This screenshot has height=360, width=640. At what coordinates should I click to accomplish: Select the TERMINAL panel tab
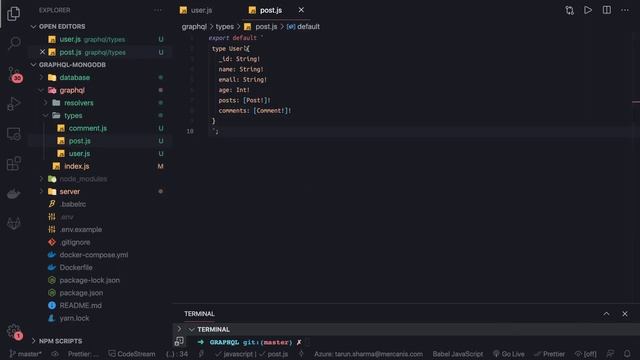point(199,314)
